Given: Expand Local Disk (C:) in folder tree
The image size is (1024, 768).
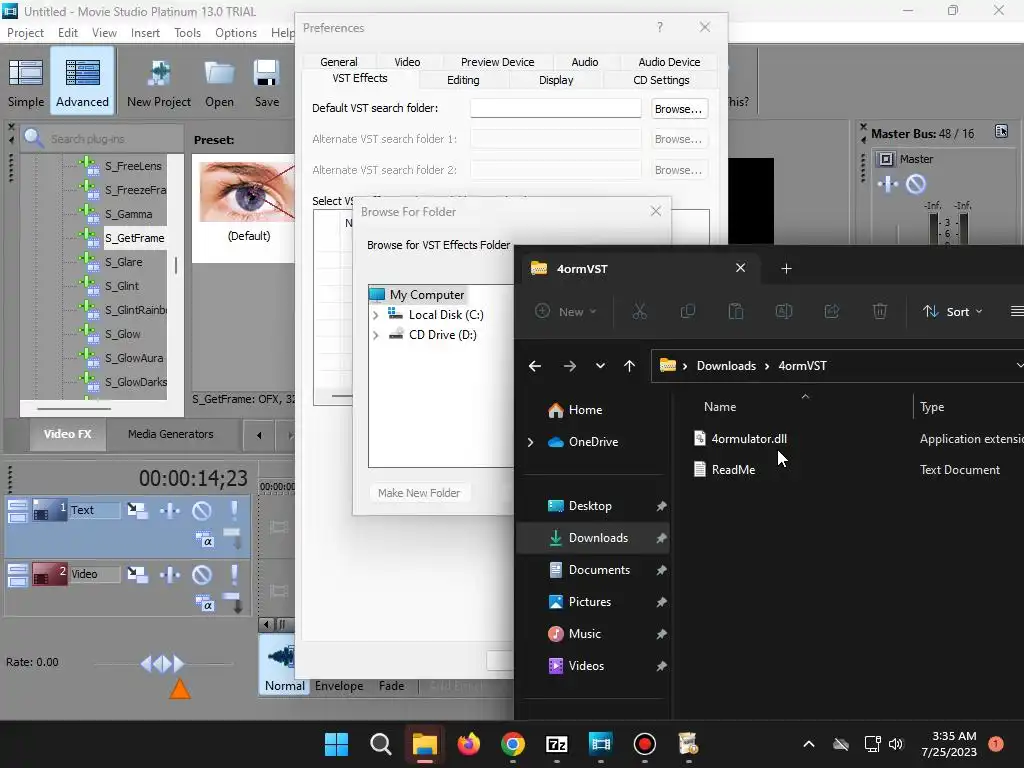Looking at the screenshot, I should (x=376, y=315).
